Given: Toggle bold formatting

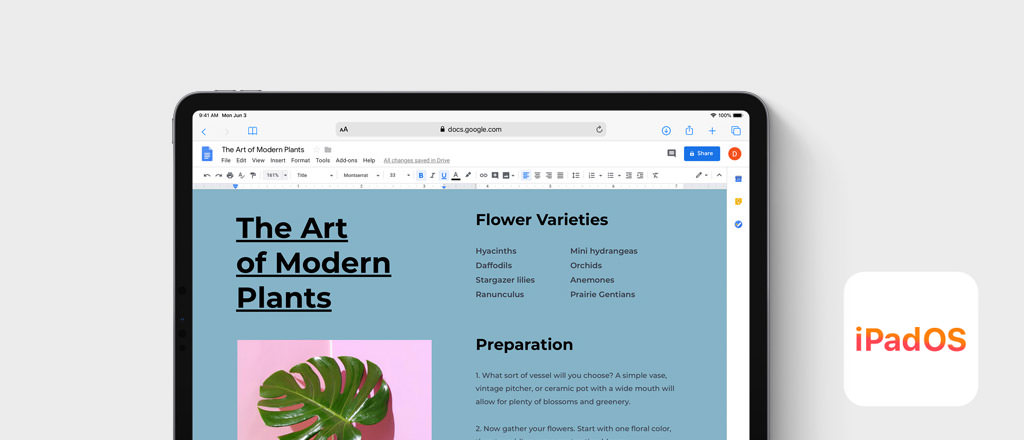Looking at the screenshot, I should [421, 175].
